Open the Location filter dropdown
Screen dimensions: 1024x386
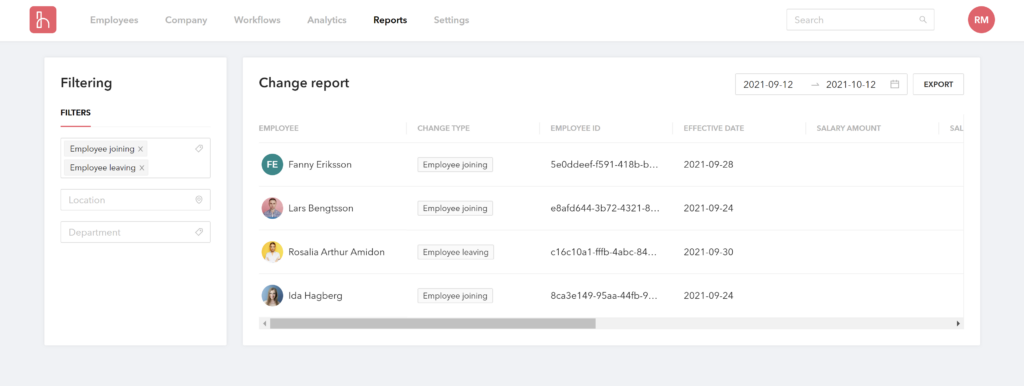click(135, 200)
